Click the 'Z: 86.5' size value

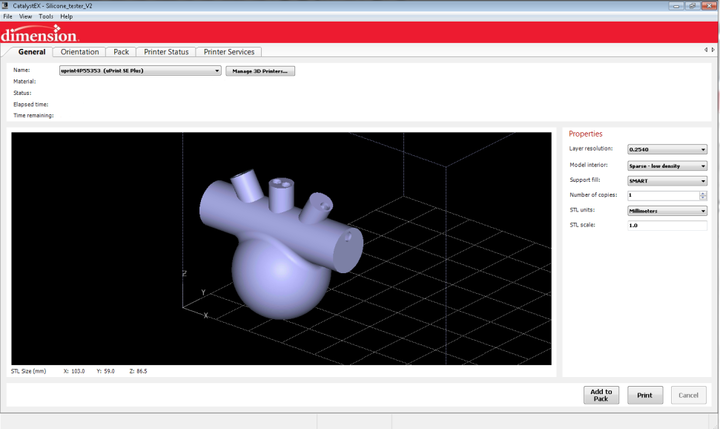pyautogui.click(x=138, y=371)
